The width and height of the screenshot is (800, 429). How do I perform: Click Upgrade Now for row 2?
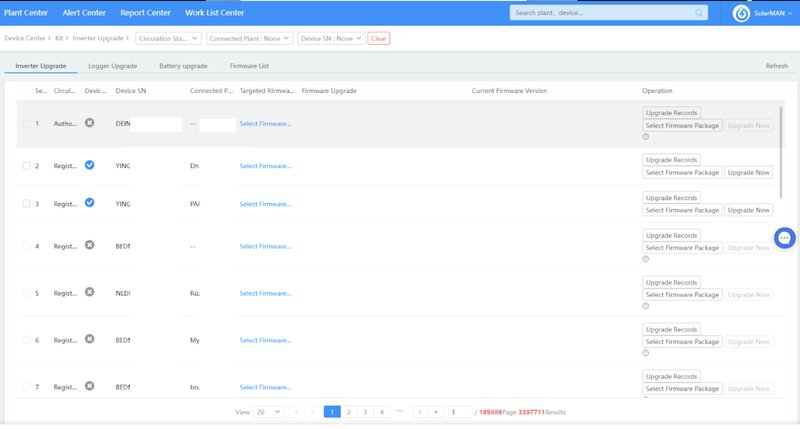point(748,172)
